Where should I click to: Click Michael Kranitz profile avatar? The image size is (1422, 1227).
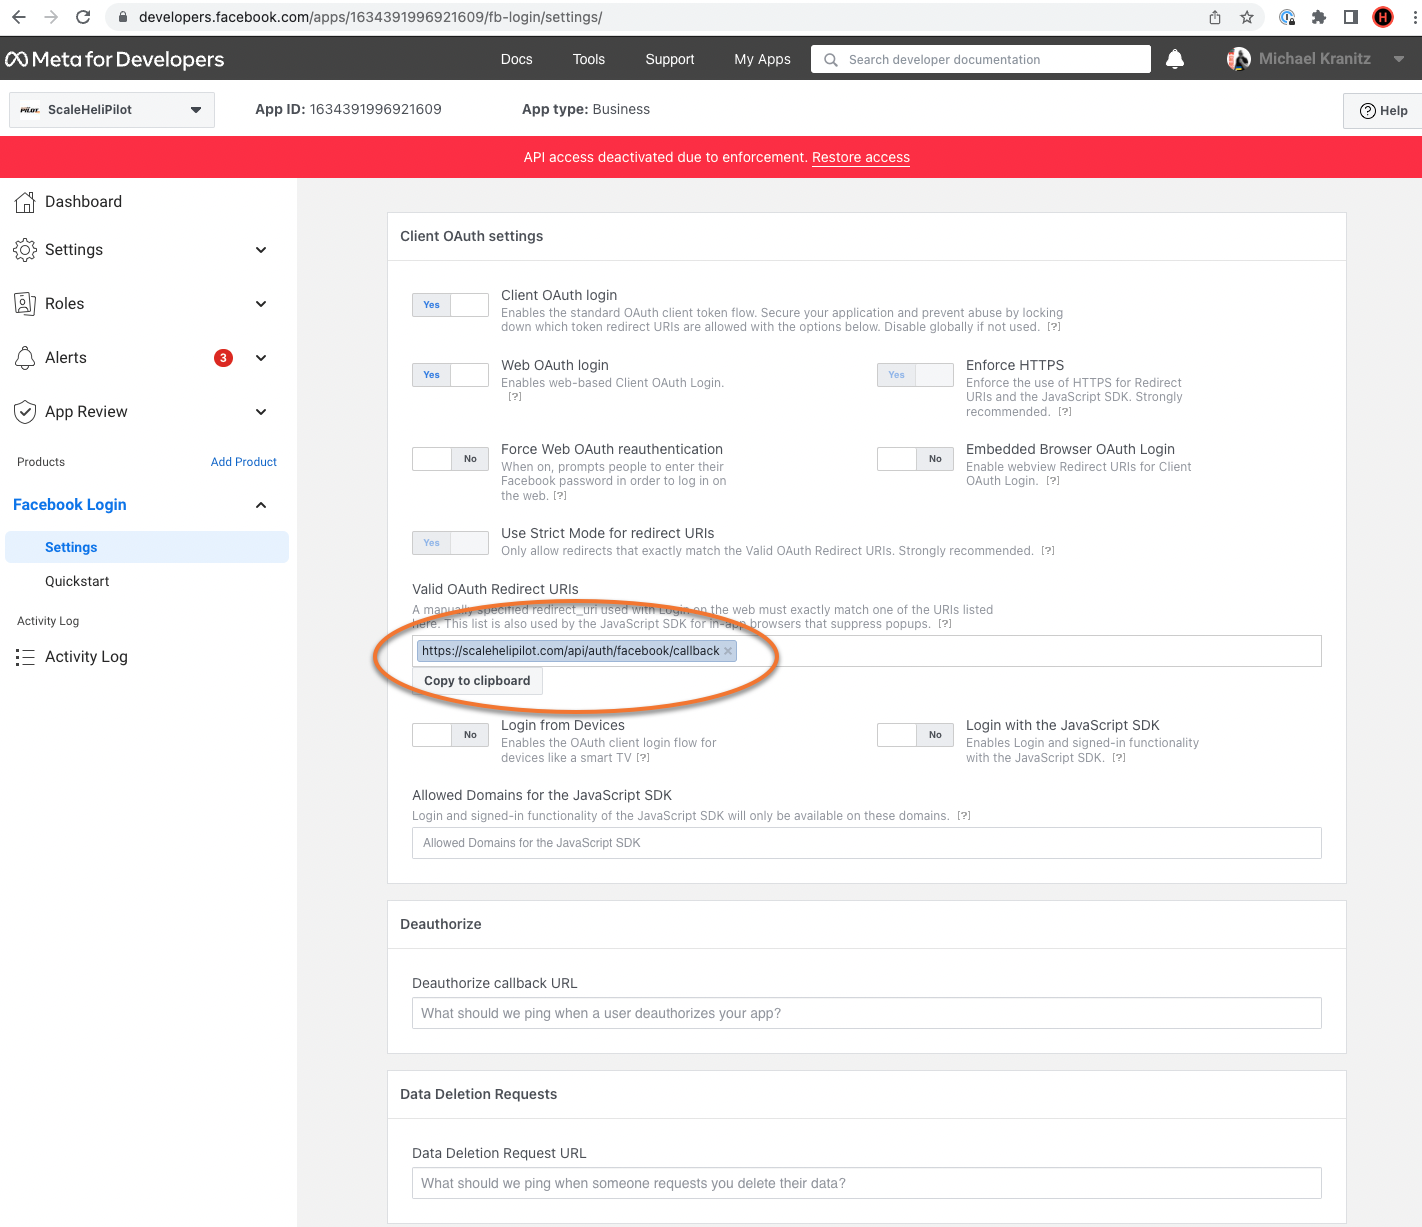click(1239, 59)
